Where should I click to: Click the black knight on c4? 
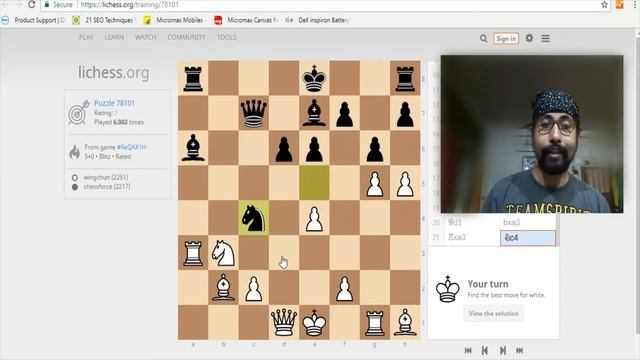point(253,218)
